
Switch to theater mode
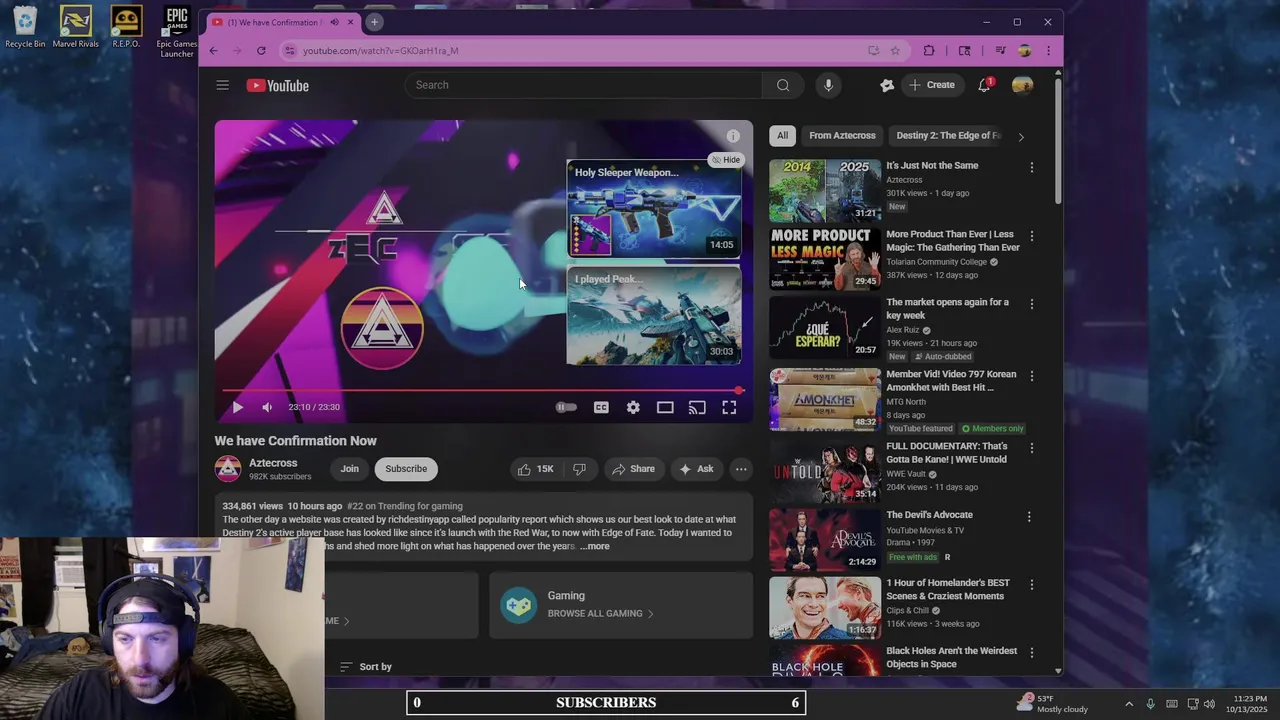pos(665,407)
